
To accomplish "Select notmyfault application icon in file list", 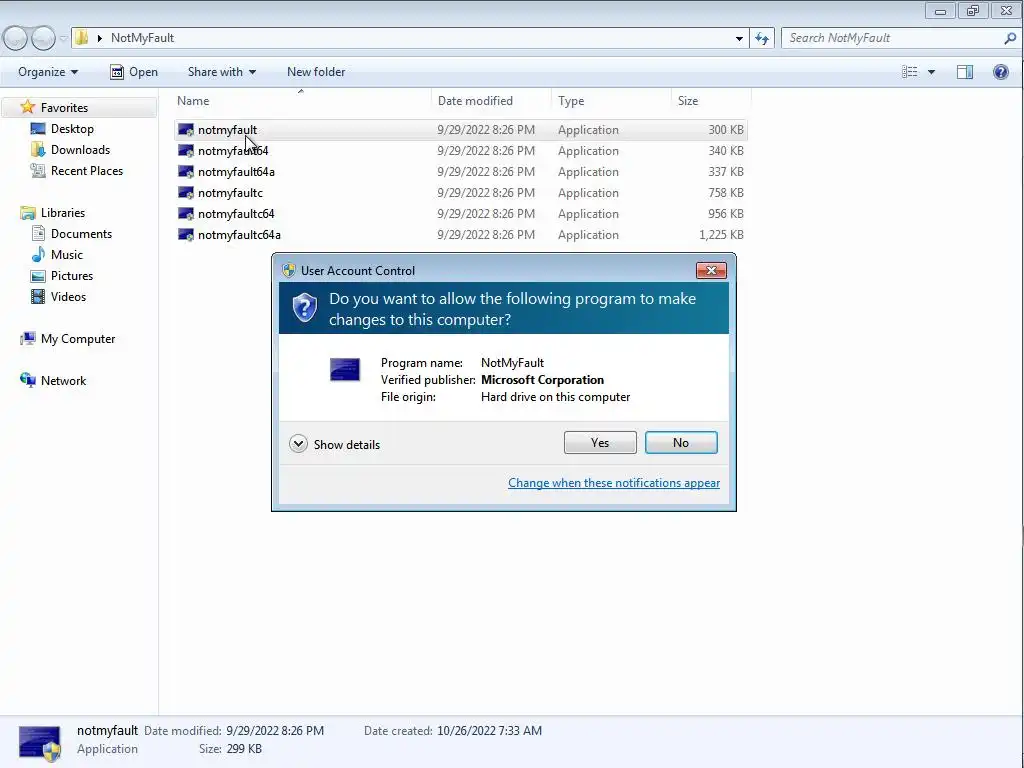I will click(x=186, y=130).
